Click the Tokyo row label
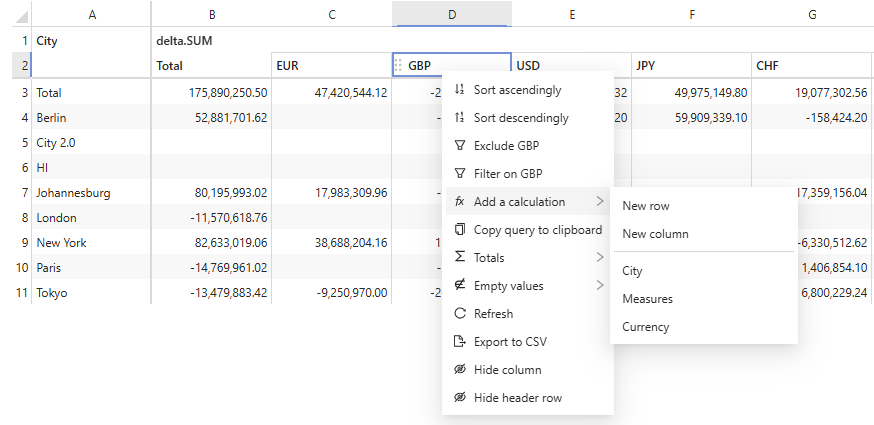This screenshot has height=425, width=874. [x=52, y=293]
